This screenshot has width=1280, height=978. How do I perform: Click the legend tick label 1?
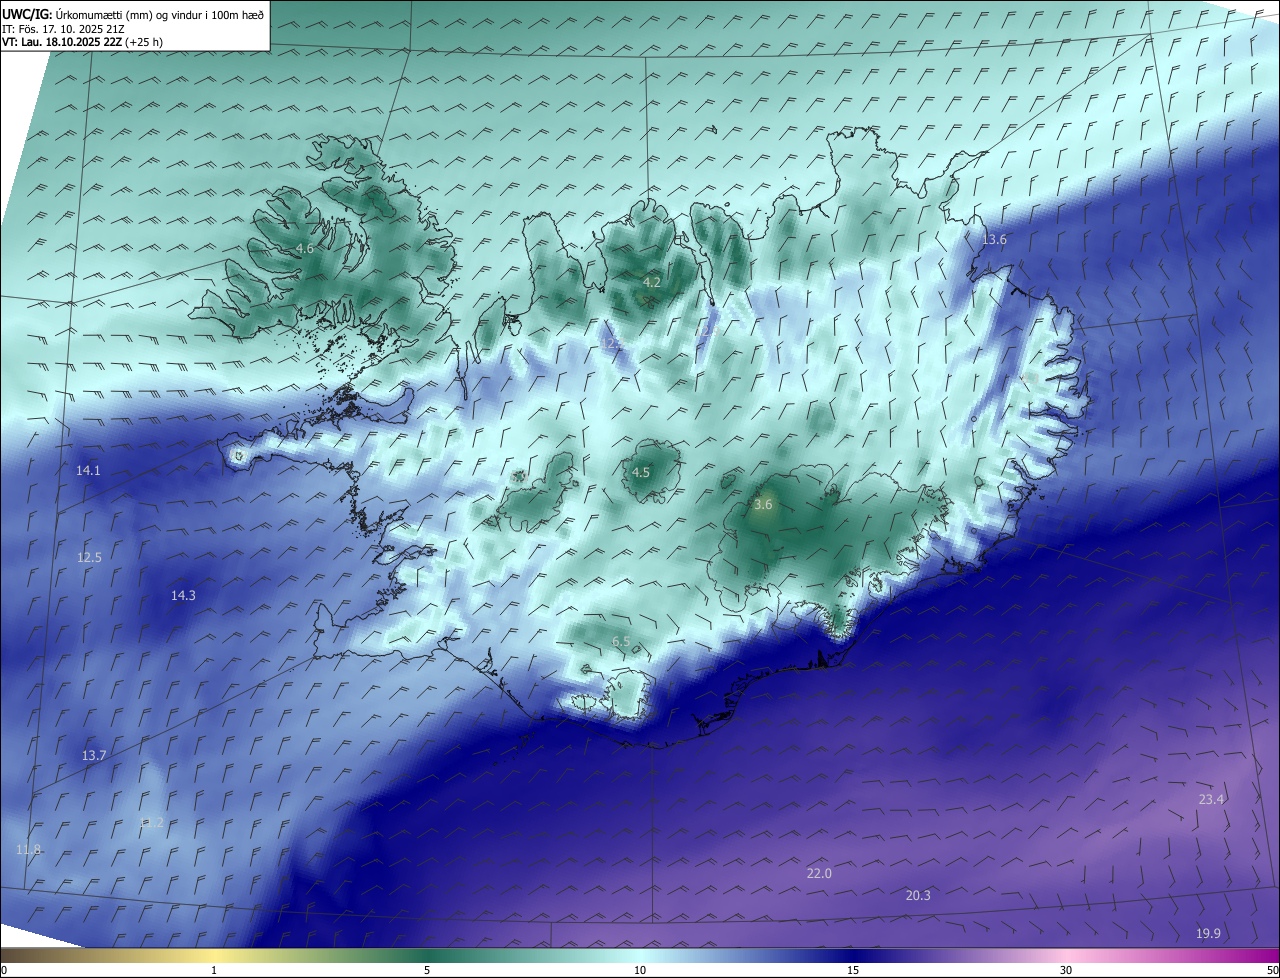click(214, 970)
